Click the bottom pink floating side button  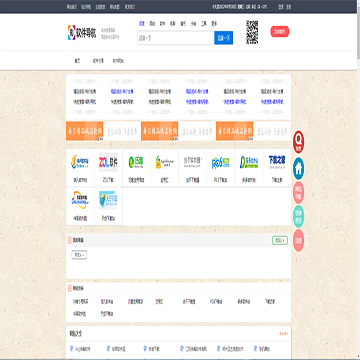[299, 241]
